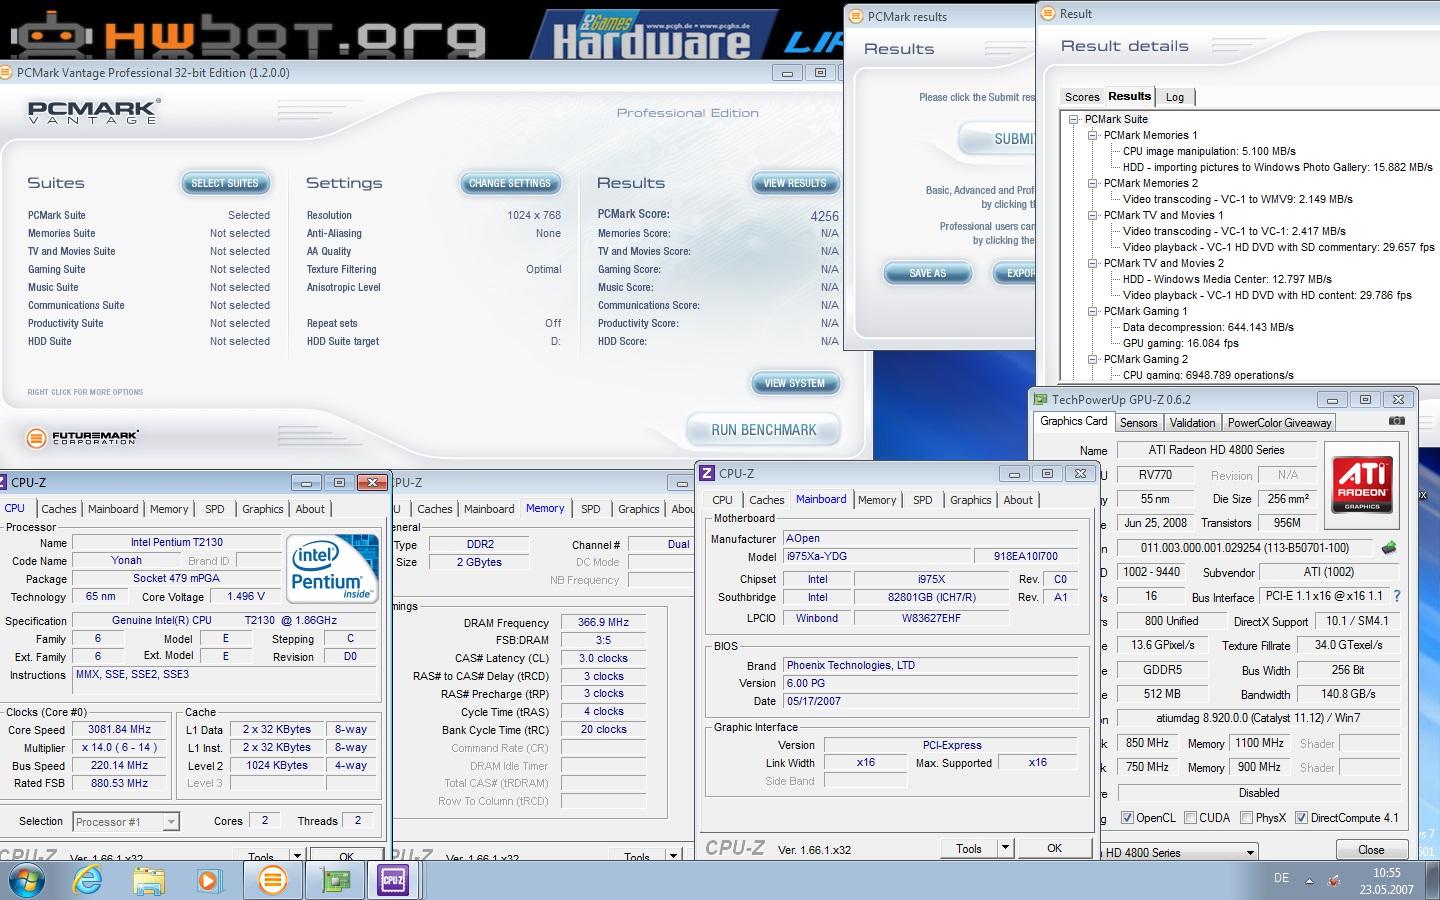The width and height of the screenshot is (1440, 900).
Task: Click the GPU-Z BIOS save chip icon
Action: coord(1388,548)
